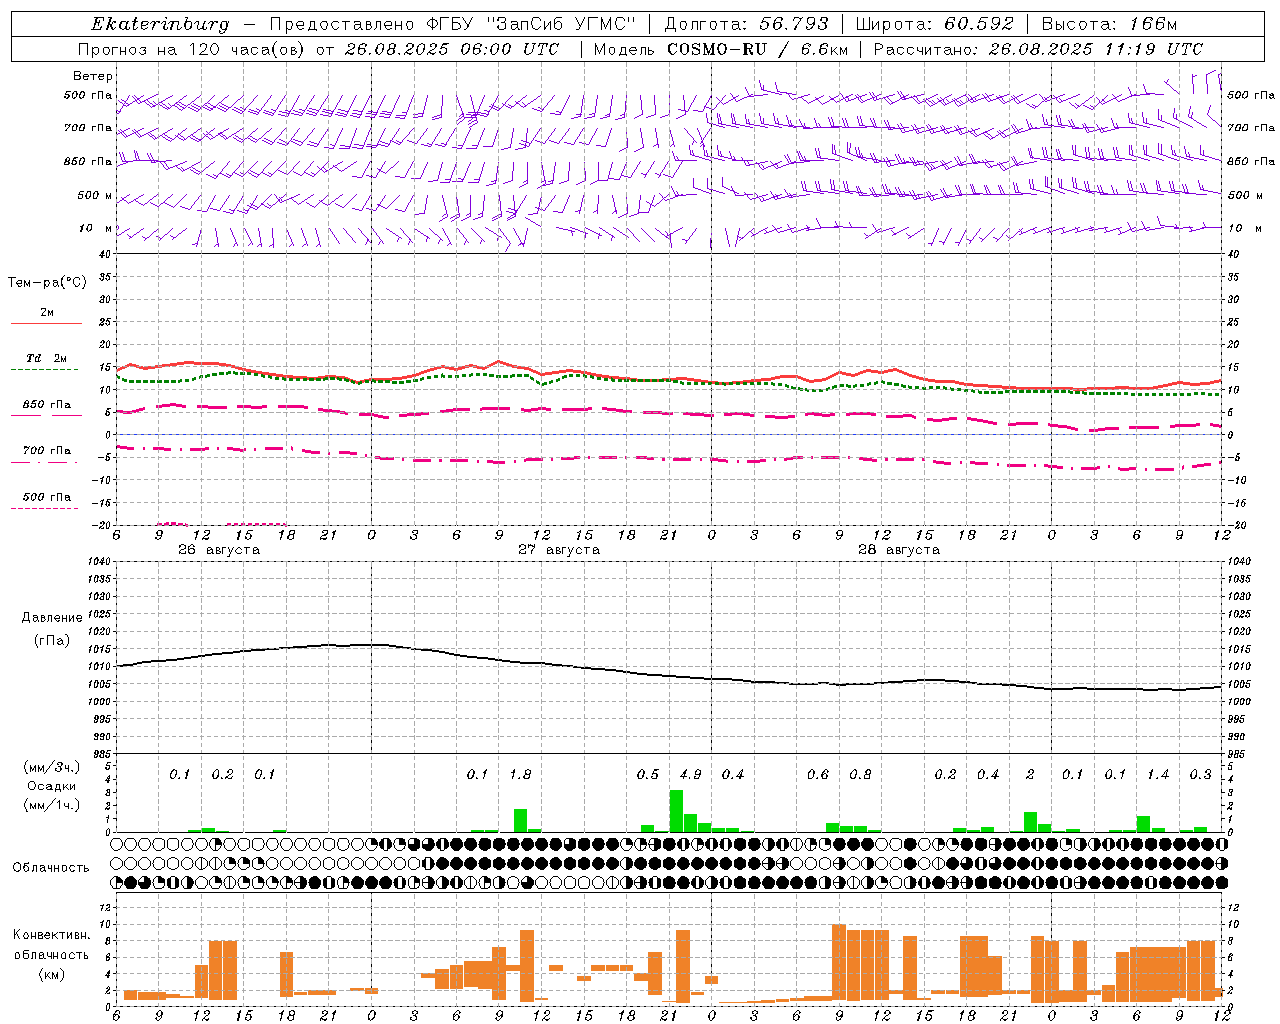This screenshot has height=1024, width=1280.
Task: Click 'Прогноз на 120 часа(ов)' forecast period text
Action: click(193, 49)
